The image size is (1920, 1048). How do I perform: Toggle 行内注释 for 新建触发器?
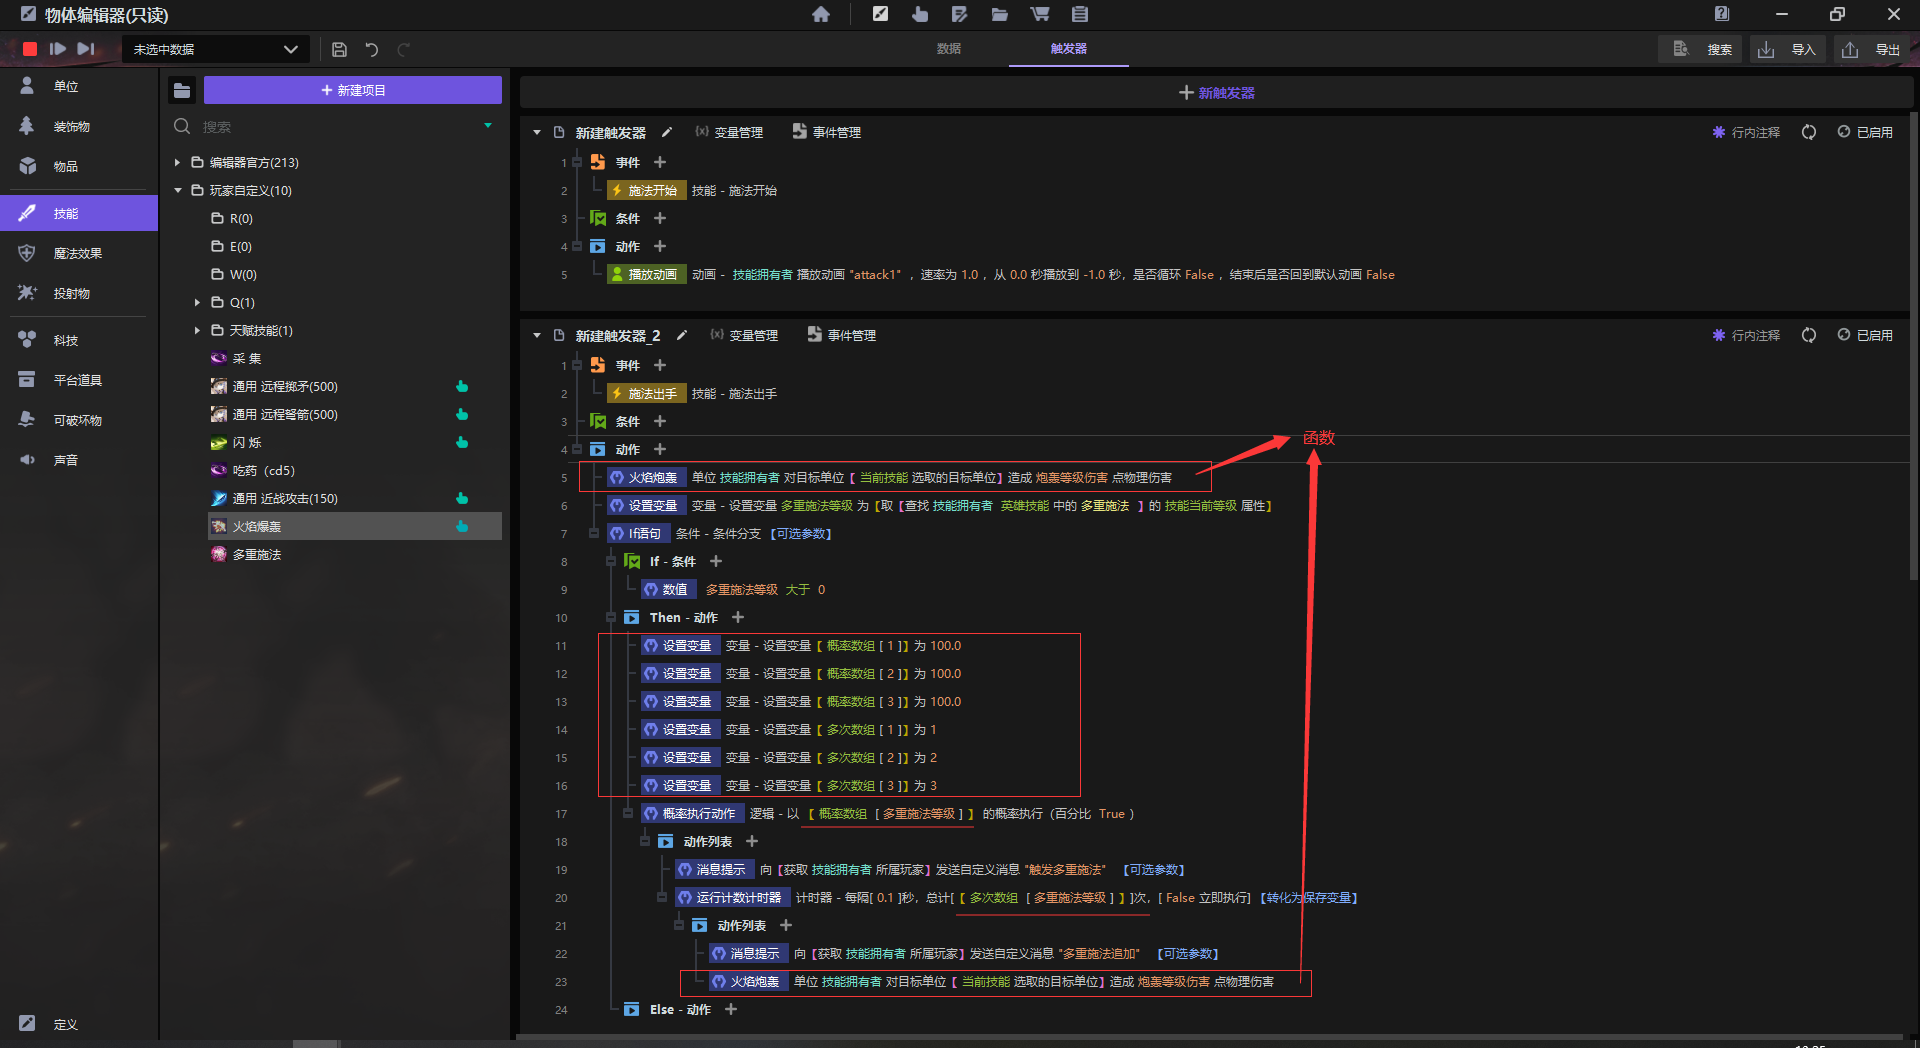(1746, 132)
